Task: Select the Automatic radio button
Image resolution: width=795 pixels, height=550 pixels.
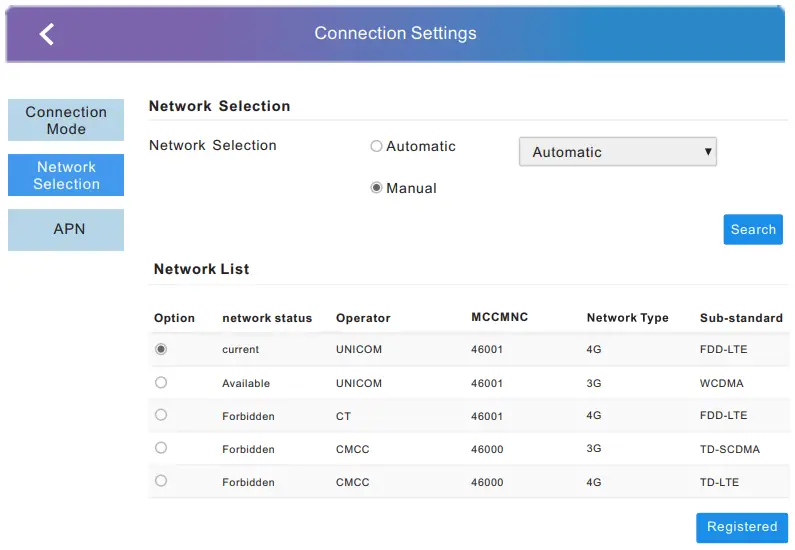Action: 376,146
